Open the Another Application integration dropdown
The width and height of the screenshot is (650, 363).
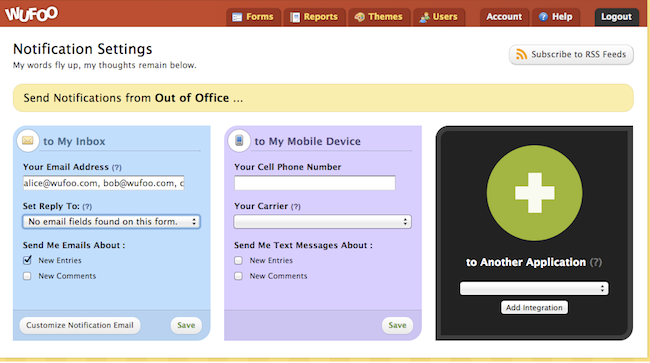pyautogui.click(x=534, y=288)
